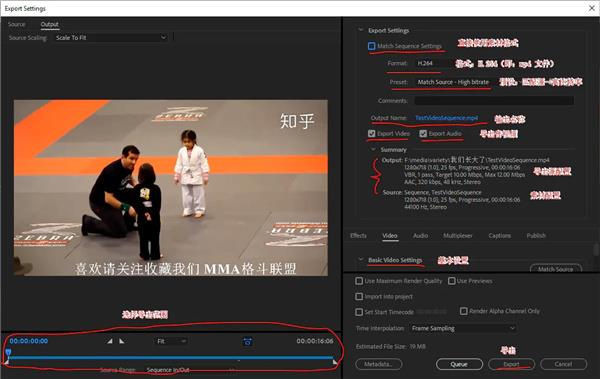Click the Metadata button

pyautogui.click(x=378, y=364)
